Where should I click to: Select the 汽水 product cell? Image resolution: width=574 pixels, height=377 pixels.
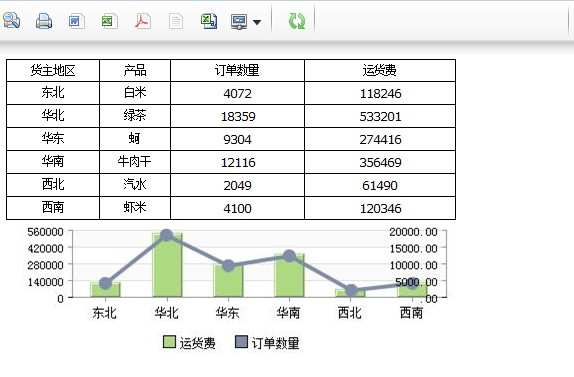click(135, 185)
